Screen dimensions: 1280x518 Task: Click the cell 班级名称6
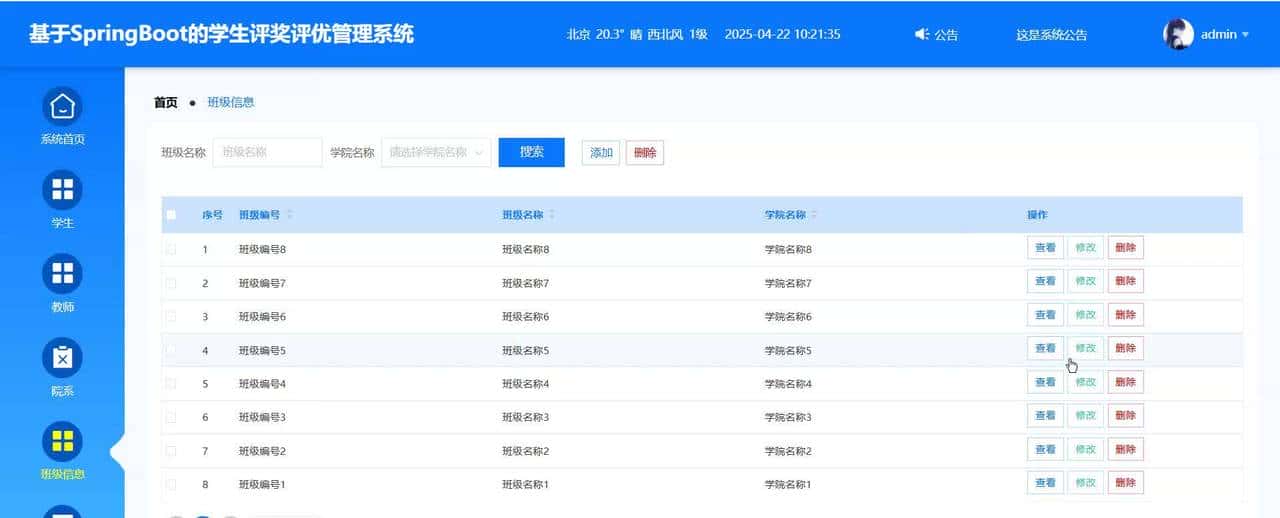[526, 316]
